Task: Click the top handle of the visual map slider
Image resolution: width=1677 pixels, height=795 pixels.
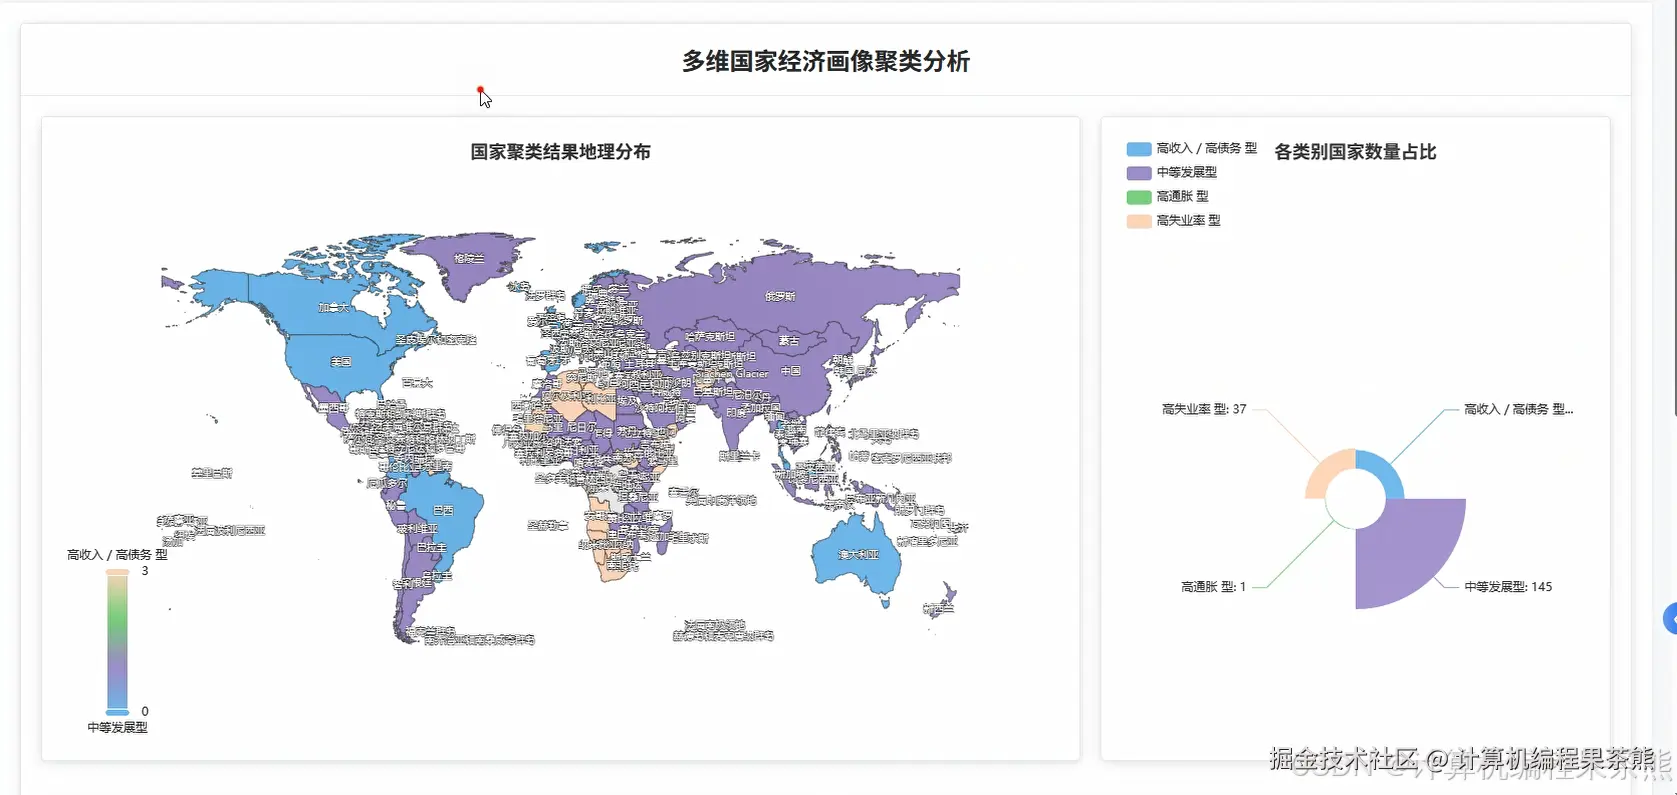Action: (x=118, y=572)
